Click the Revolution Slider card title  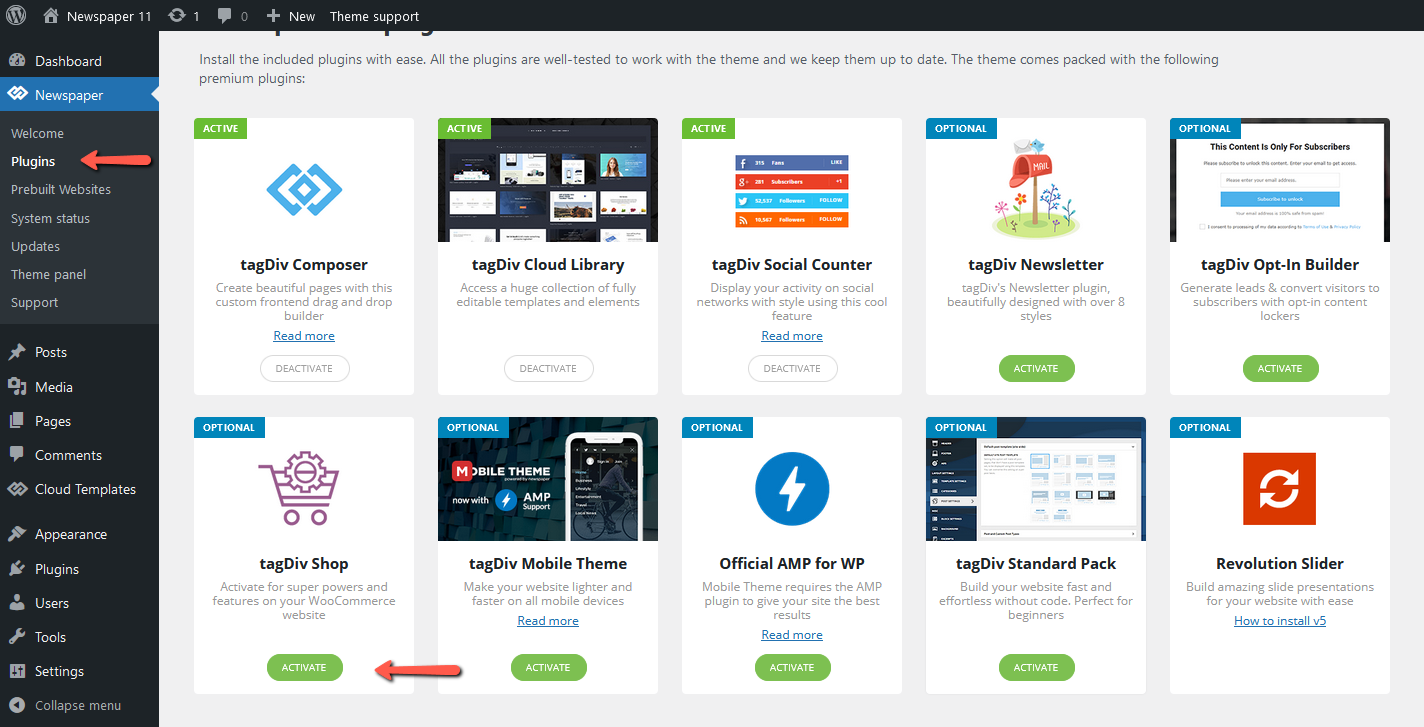pyautogui.click(x=1280, y=564)
